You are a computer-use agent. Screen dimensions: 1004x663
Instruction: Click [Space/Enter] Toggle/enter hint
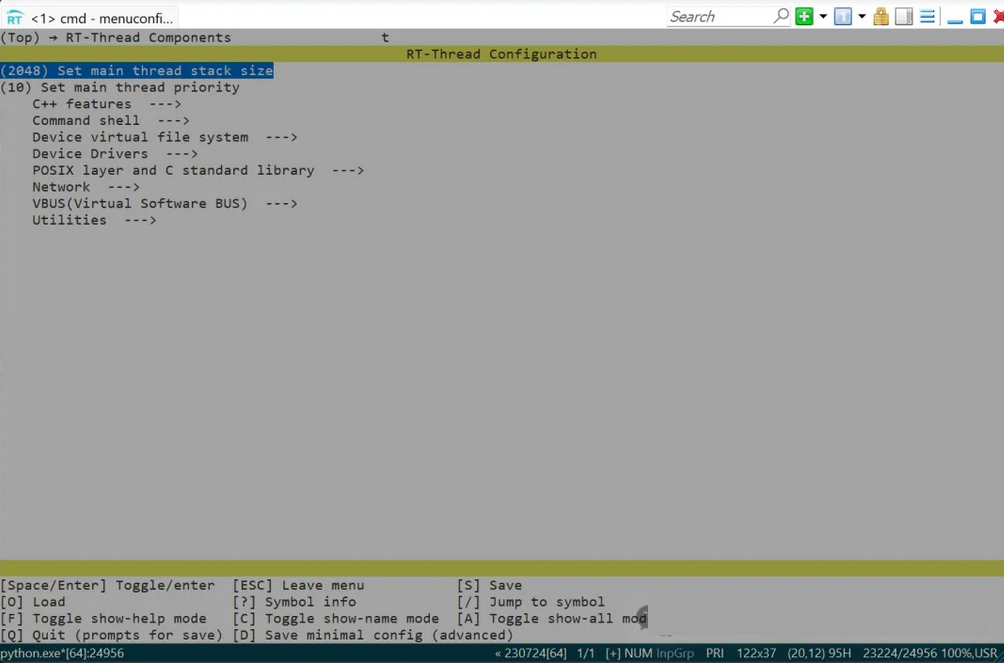(x=108, y=585)
